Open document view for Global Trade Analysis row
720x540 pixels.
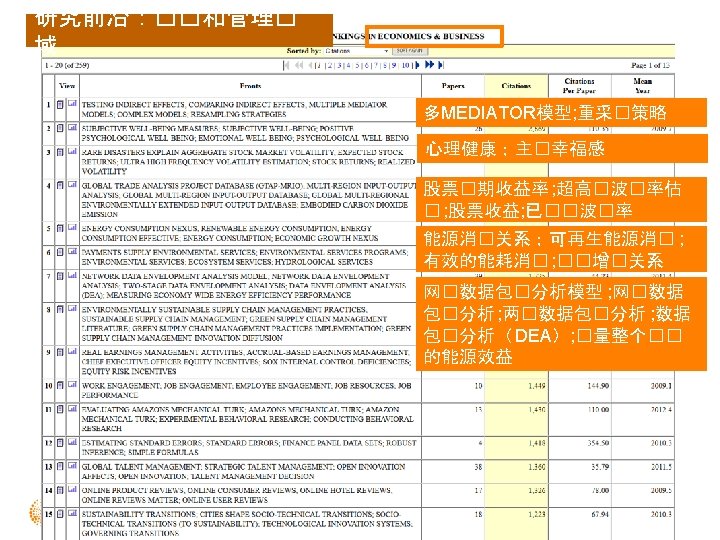(x=60, y=185)
